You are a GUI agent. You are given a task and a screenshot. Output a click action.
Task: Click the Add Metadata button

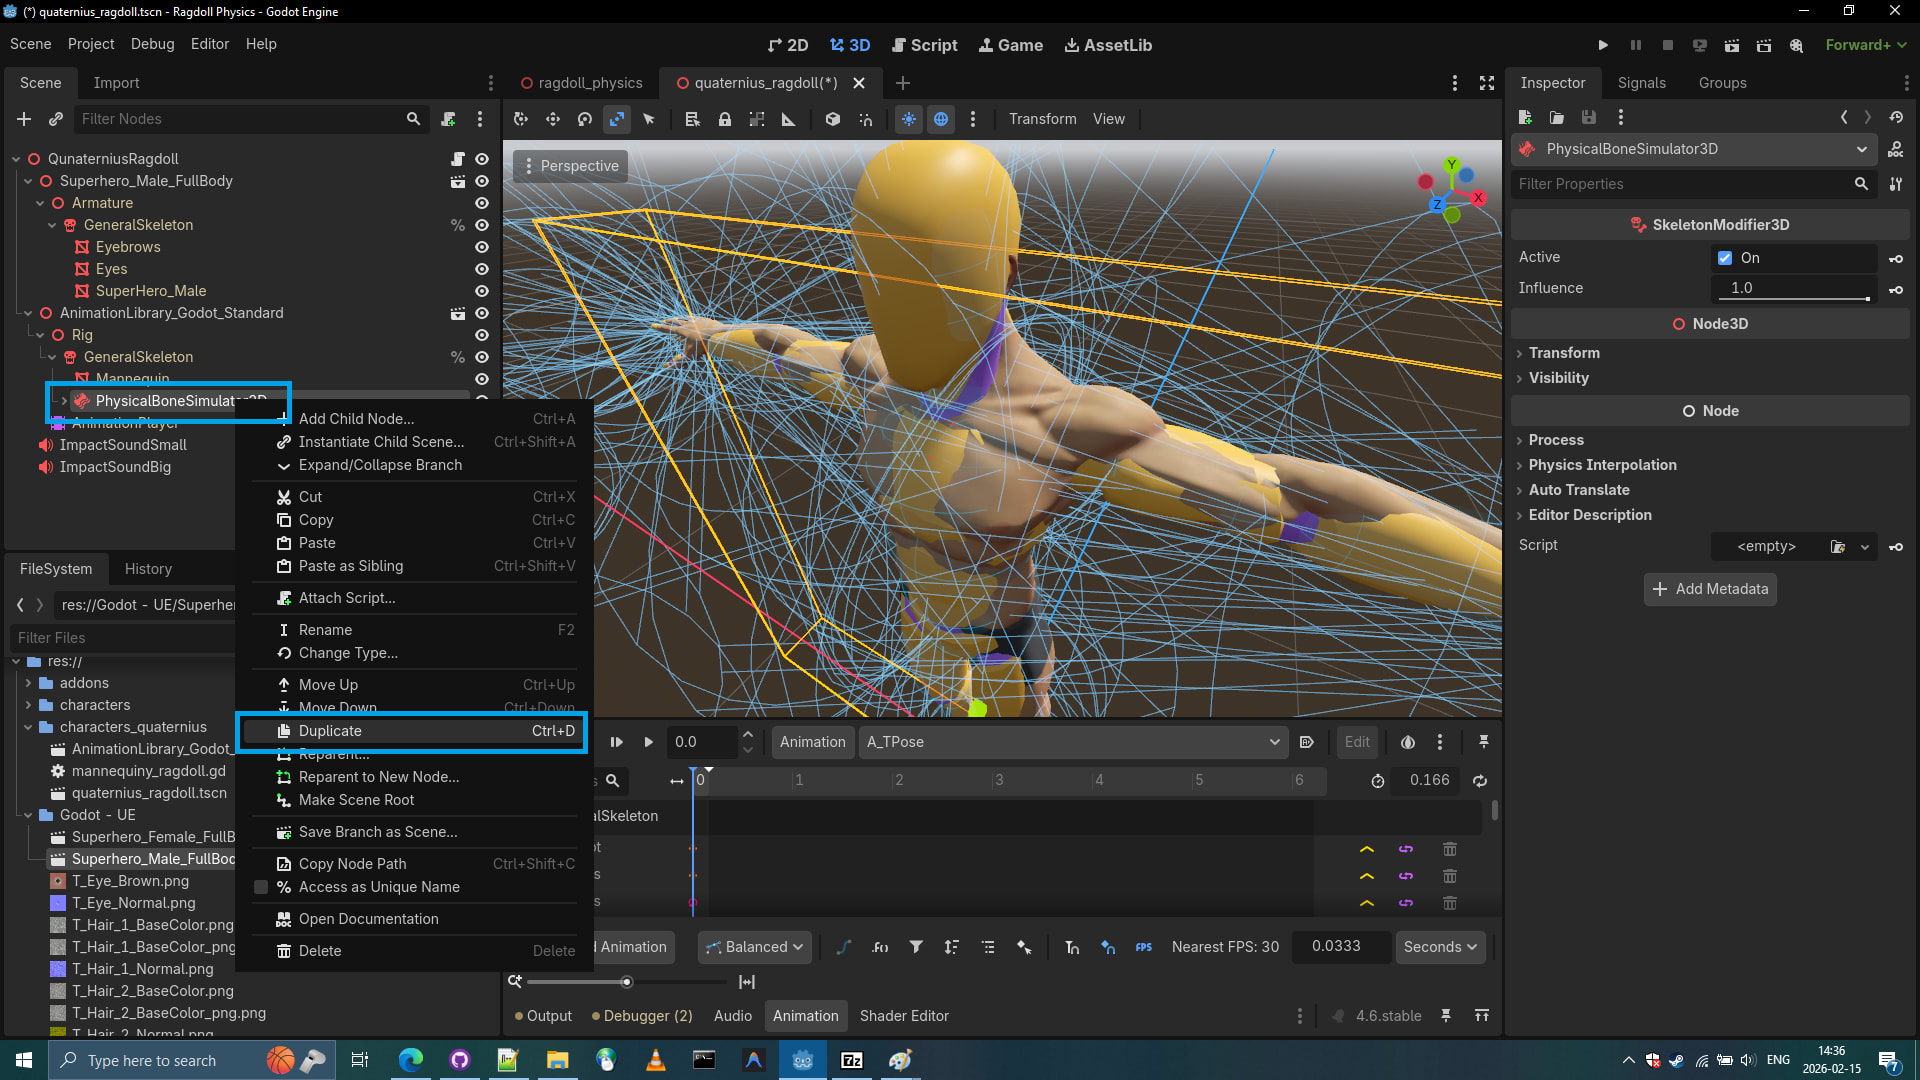click(x=1710, y=589)
